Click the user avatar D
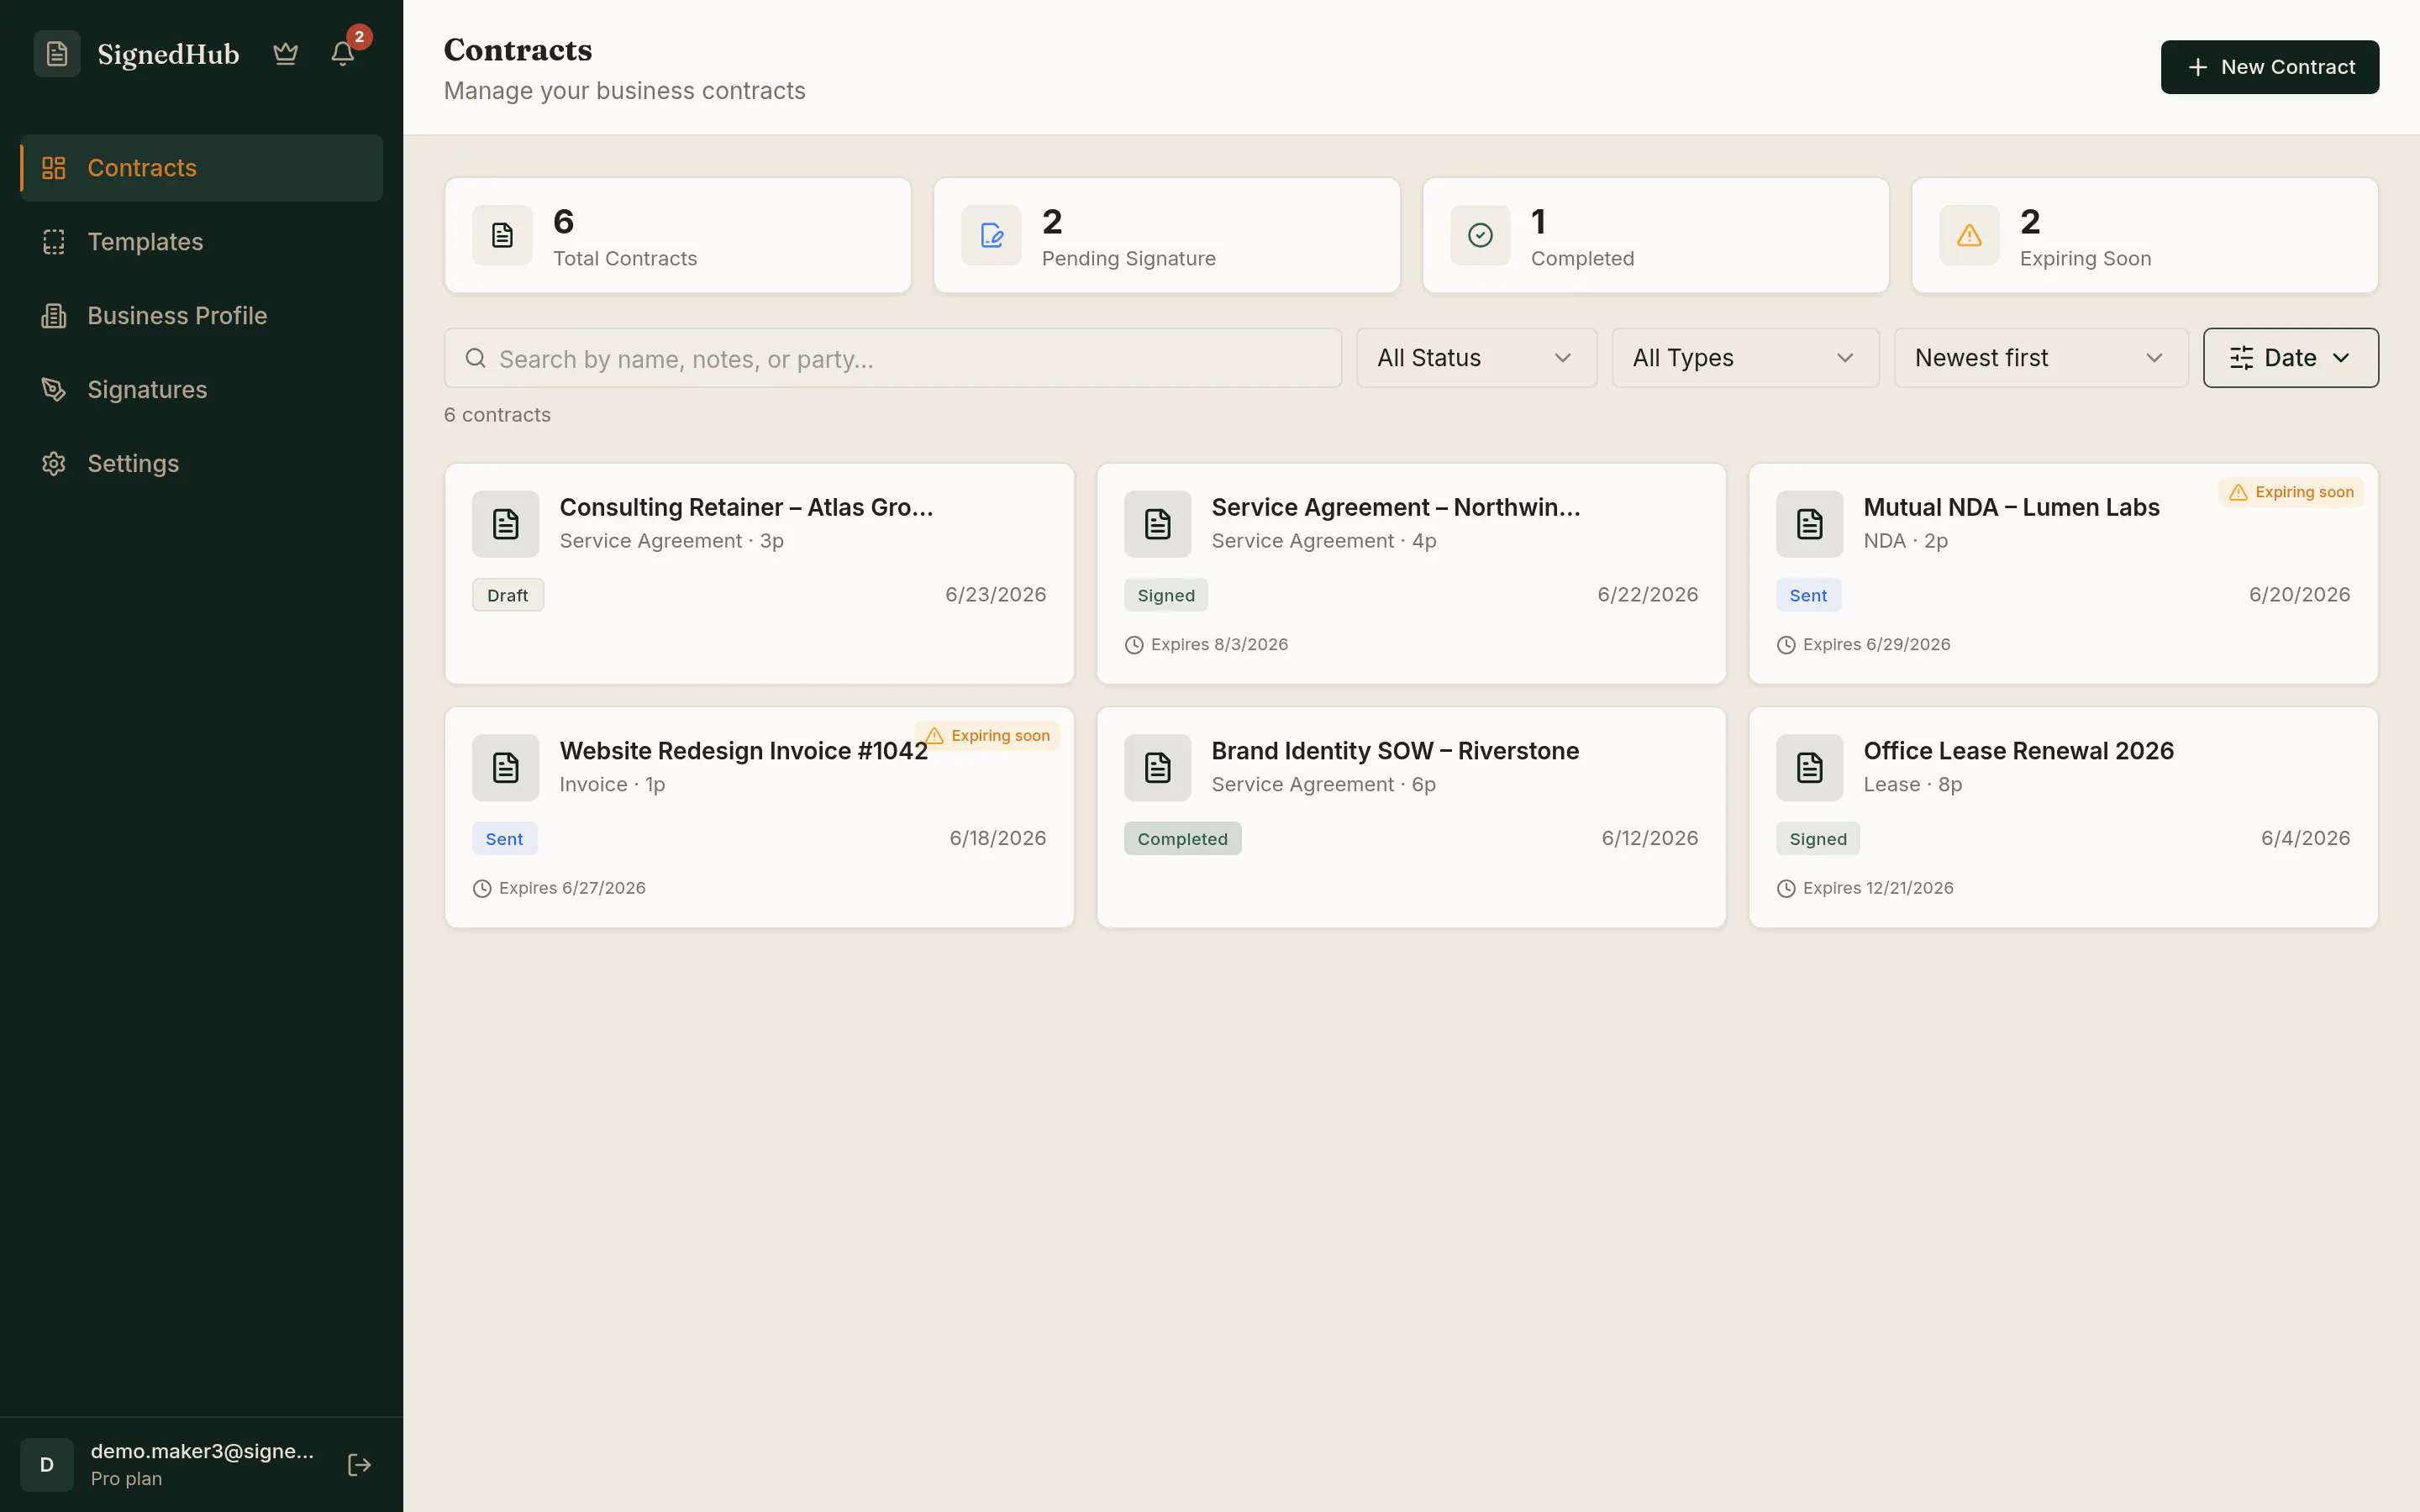 pyautogui.click(x=47, y=1465)
